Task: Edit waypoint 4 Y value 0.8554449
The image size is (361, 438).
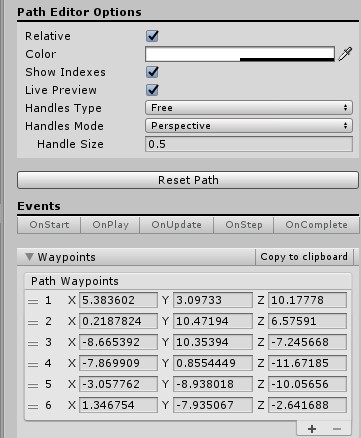Action: 213,363
